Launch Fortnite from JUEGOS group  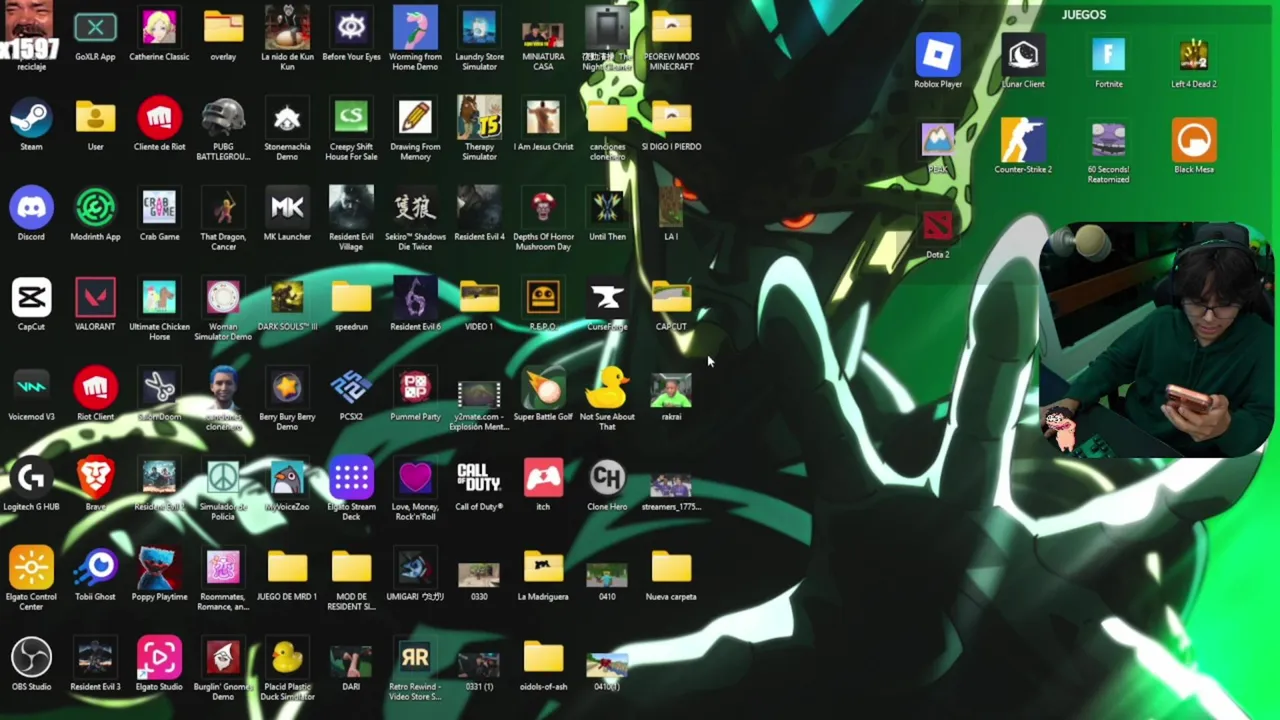pos(1108,56)
